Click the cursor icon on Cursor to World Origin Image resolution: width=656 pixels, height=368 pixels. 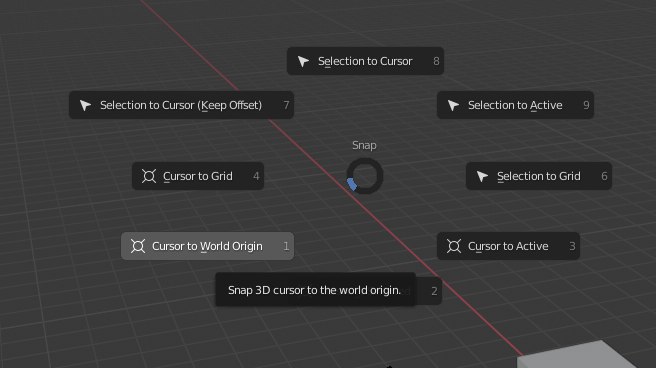138,246
